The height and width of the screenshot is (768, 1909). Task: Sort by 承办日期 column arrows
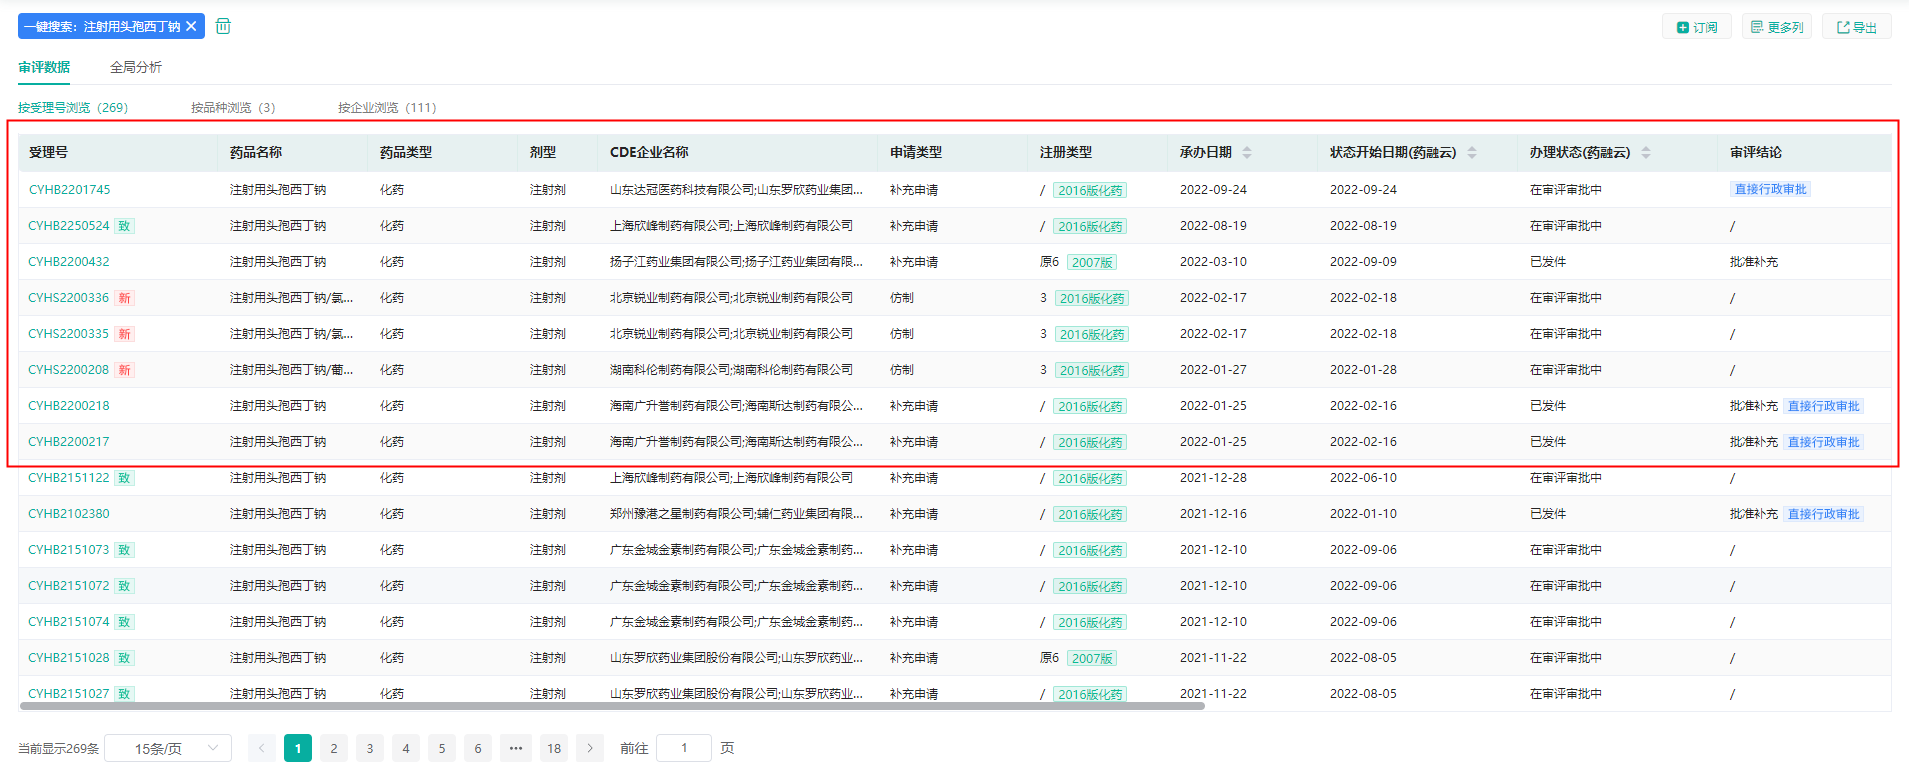[1247, 152]
